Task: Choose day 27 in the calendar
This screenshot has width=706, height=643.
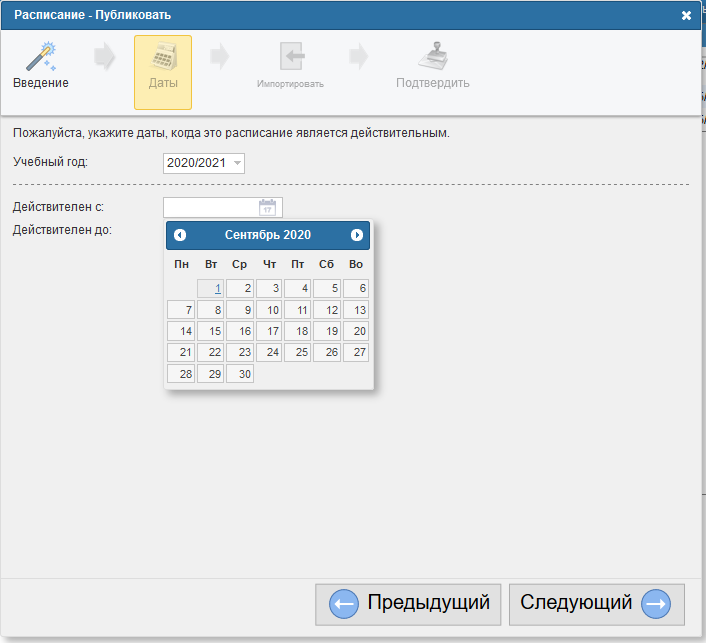Action: tap(356, 352)
